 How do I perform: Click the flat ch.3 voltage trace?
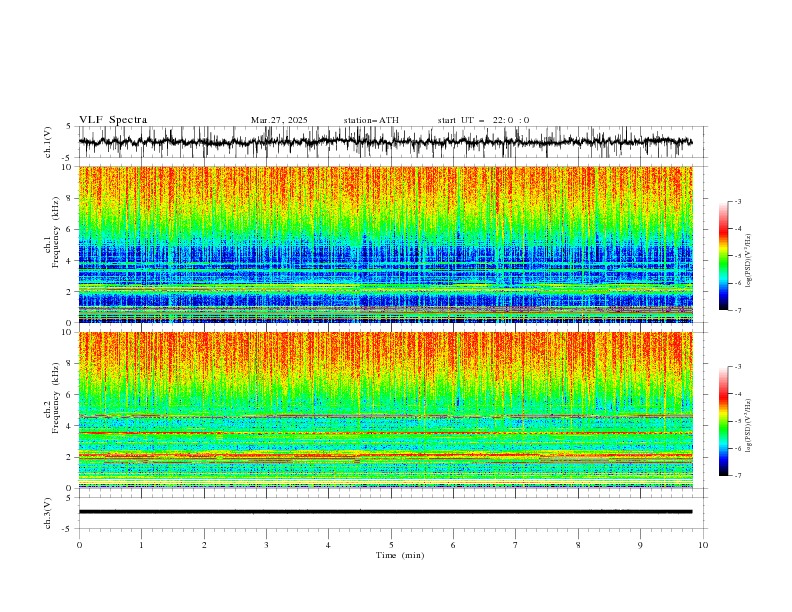[x=385, y=512]
